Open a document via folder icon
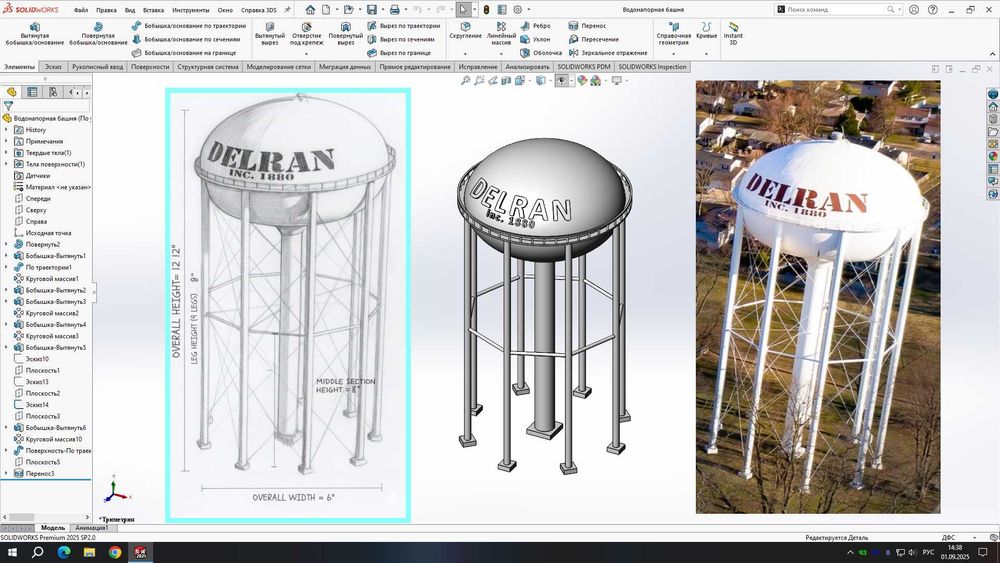This screenshot has width=1000, height=563. click(x=348, y=10)
